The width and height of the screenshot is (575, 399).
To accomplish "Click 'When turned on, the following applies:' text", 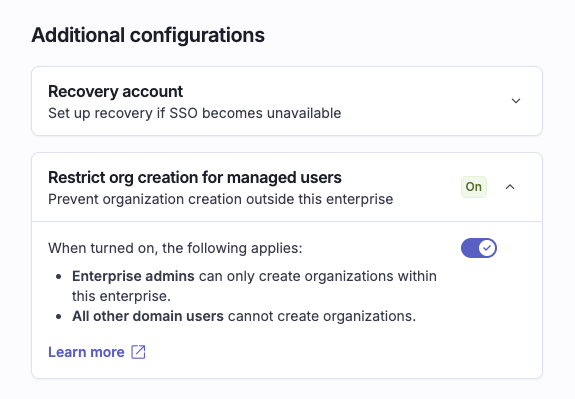I will click(175, 248).
